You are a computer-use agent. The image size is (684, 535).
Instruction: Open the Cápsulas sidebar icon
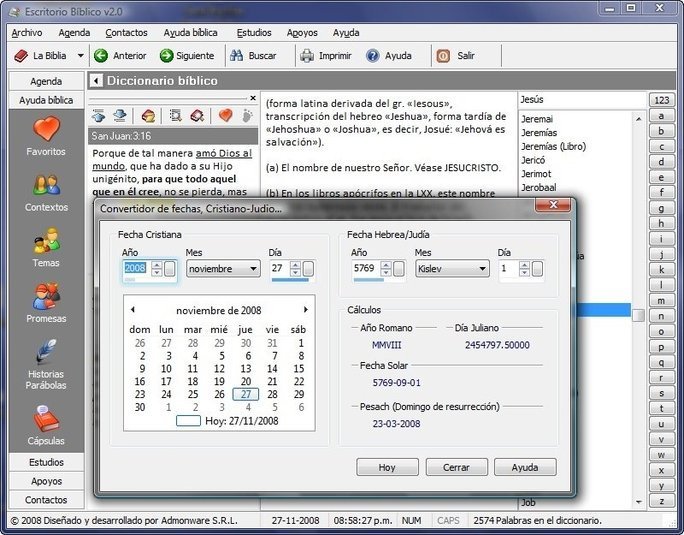click(46, 418)
